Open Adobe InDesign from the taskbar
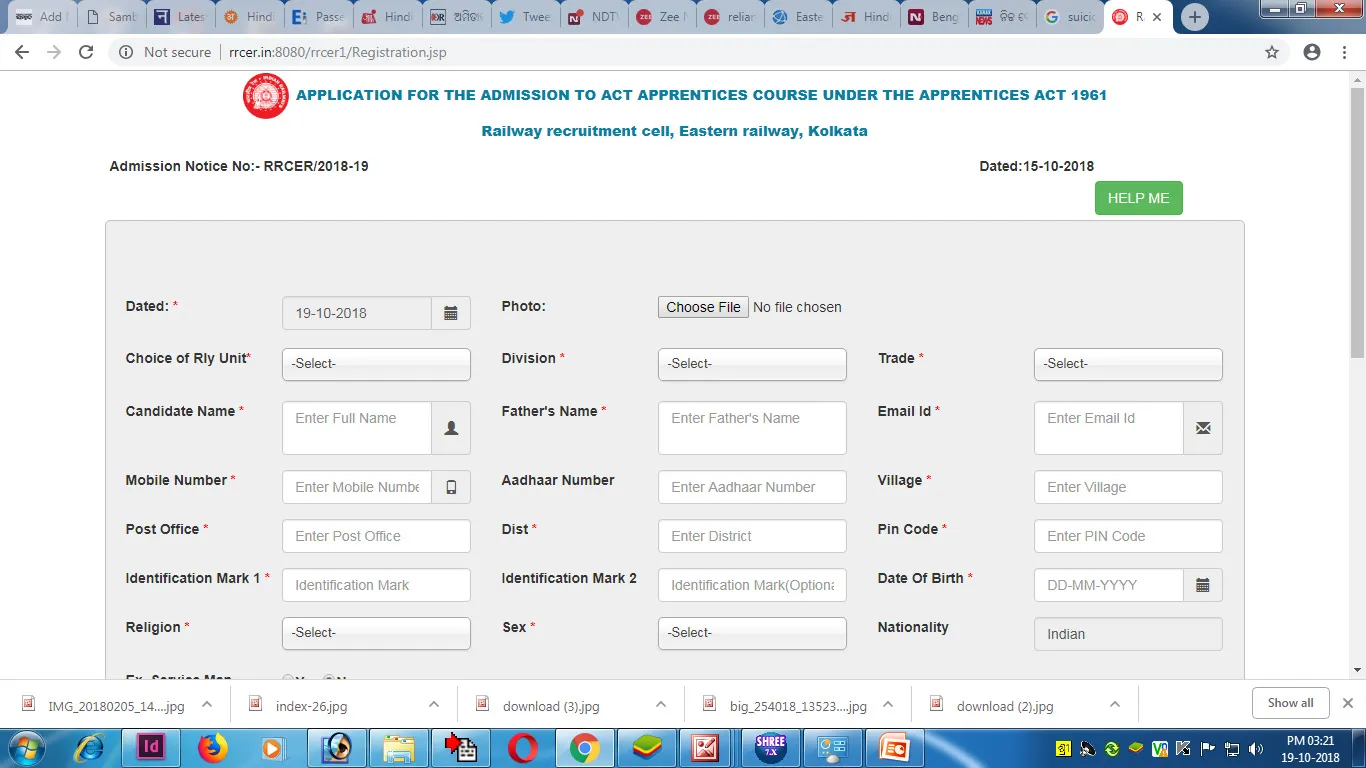 (152, 747)
